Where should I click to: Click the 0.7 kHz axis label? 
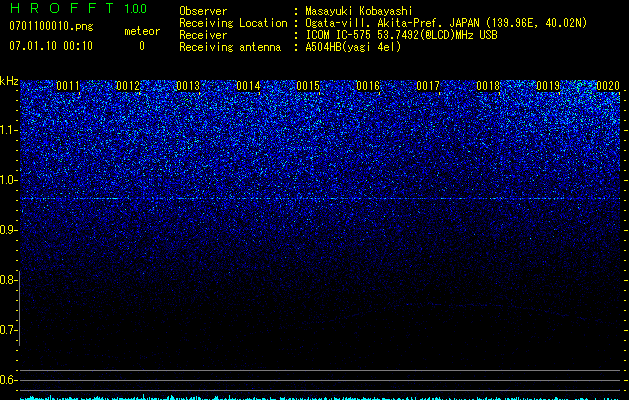click(x=8, y=330)
